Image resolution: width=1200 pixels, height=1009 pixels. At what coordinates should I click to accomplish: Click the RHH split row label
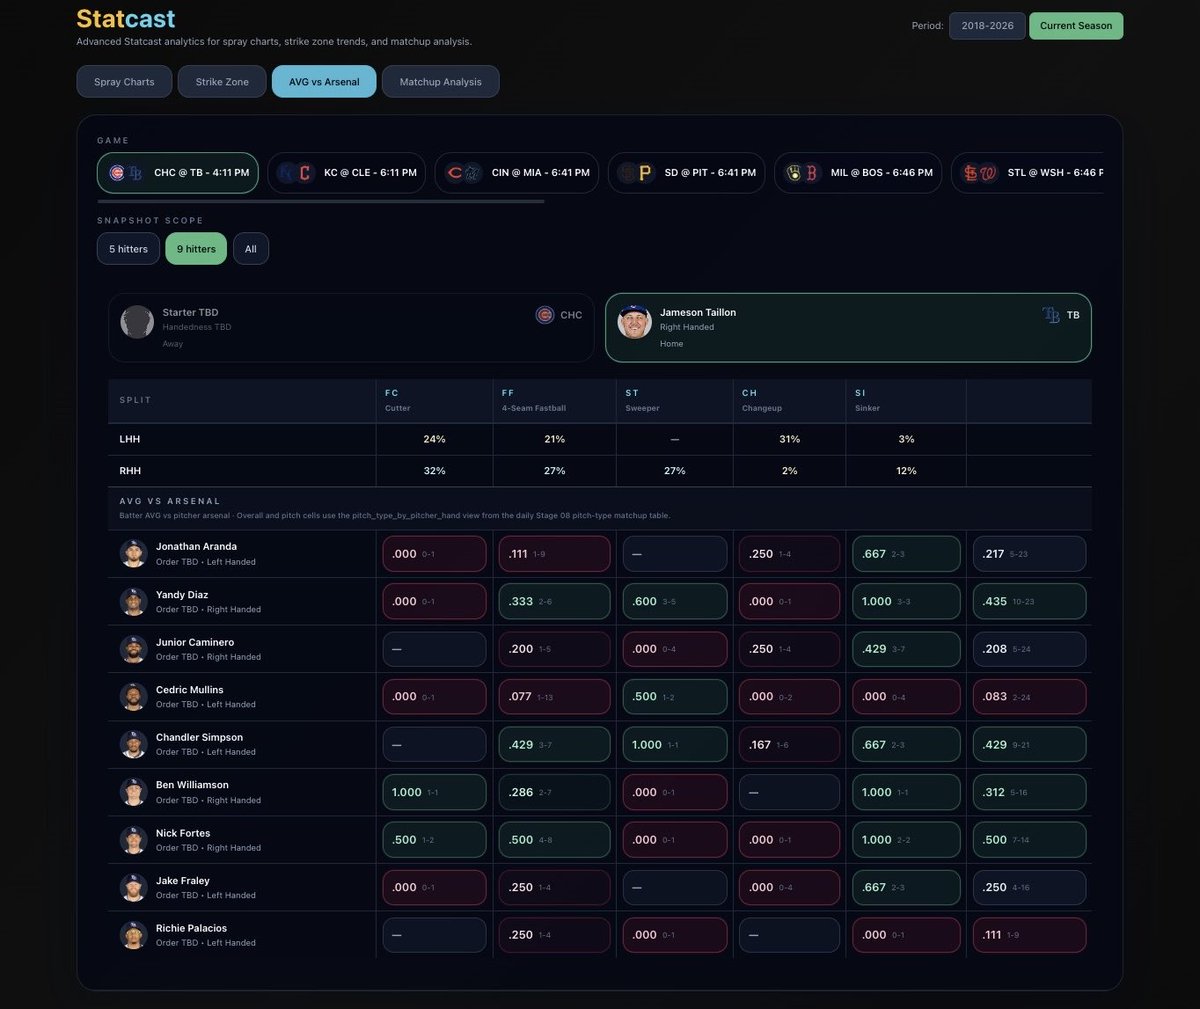pyautogui.click(x=130, y=470)
